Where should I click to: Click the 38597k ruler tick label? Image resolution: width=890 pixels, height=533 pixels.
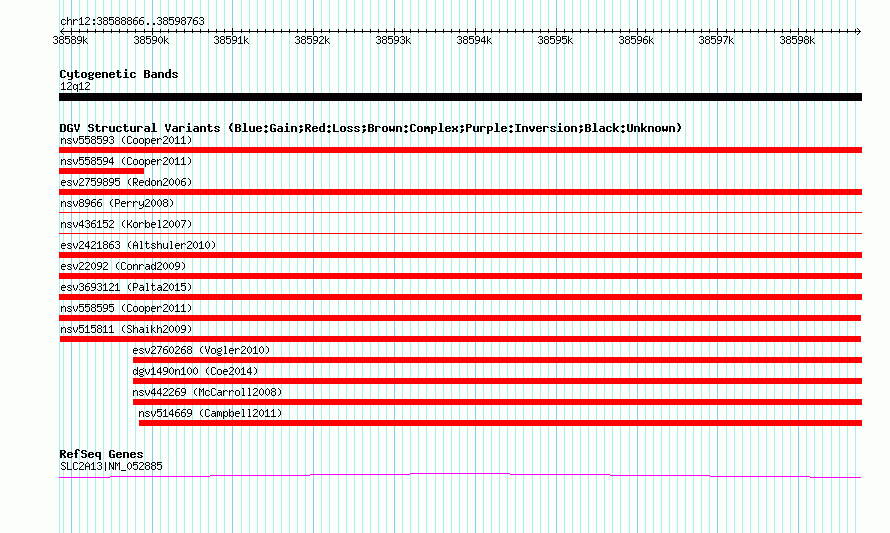pyautogui.click(x=716, y=40)
